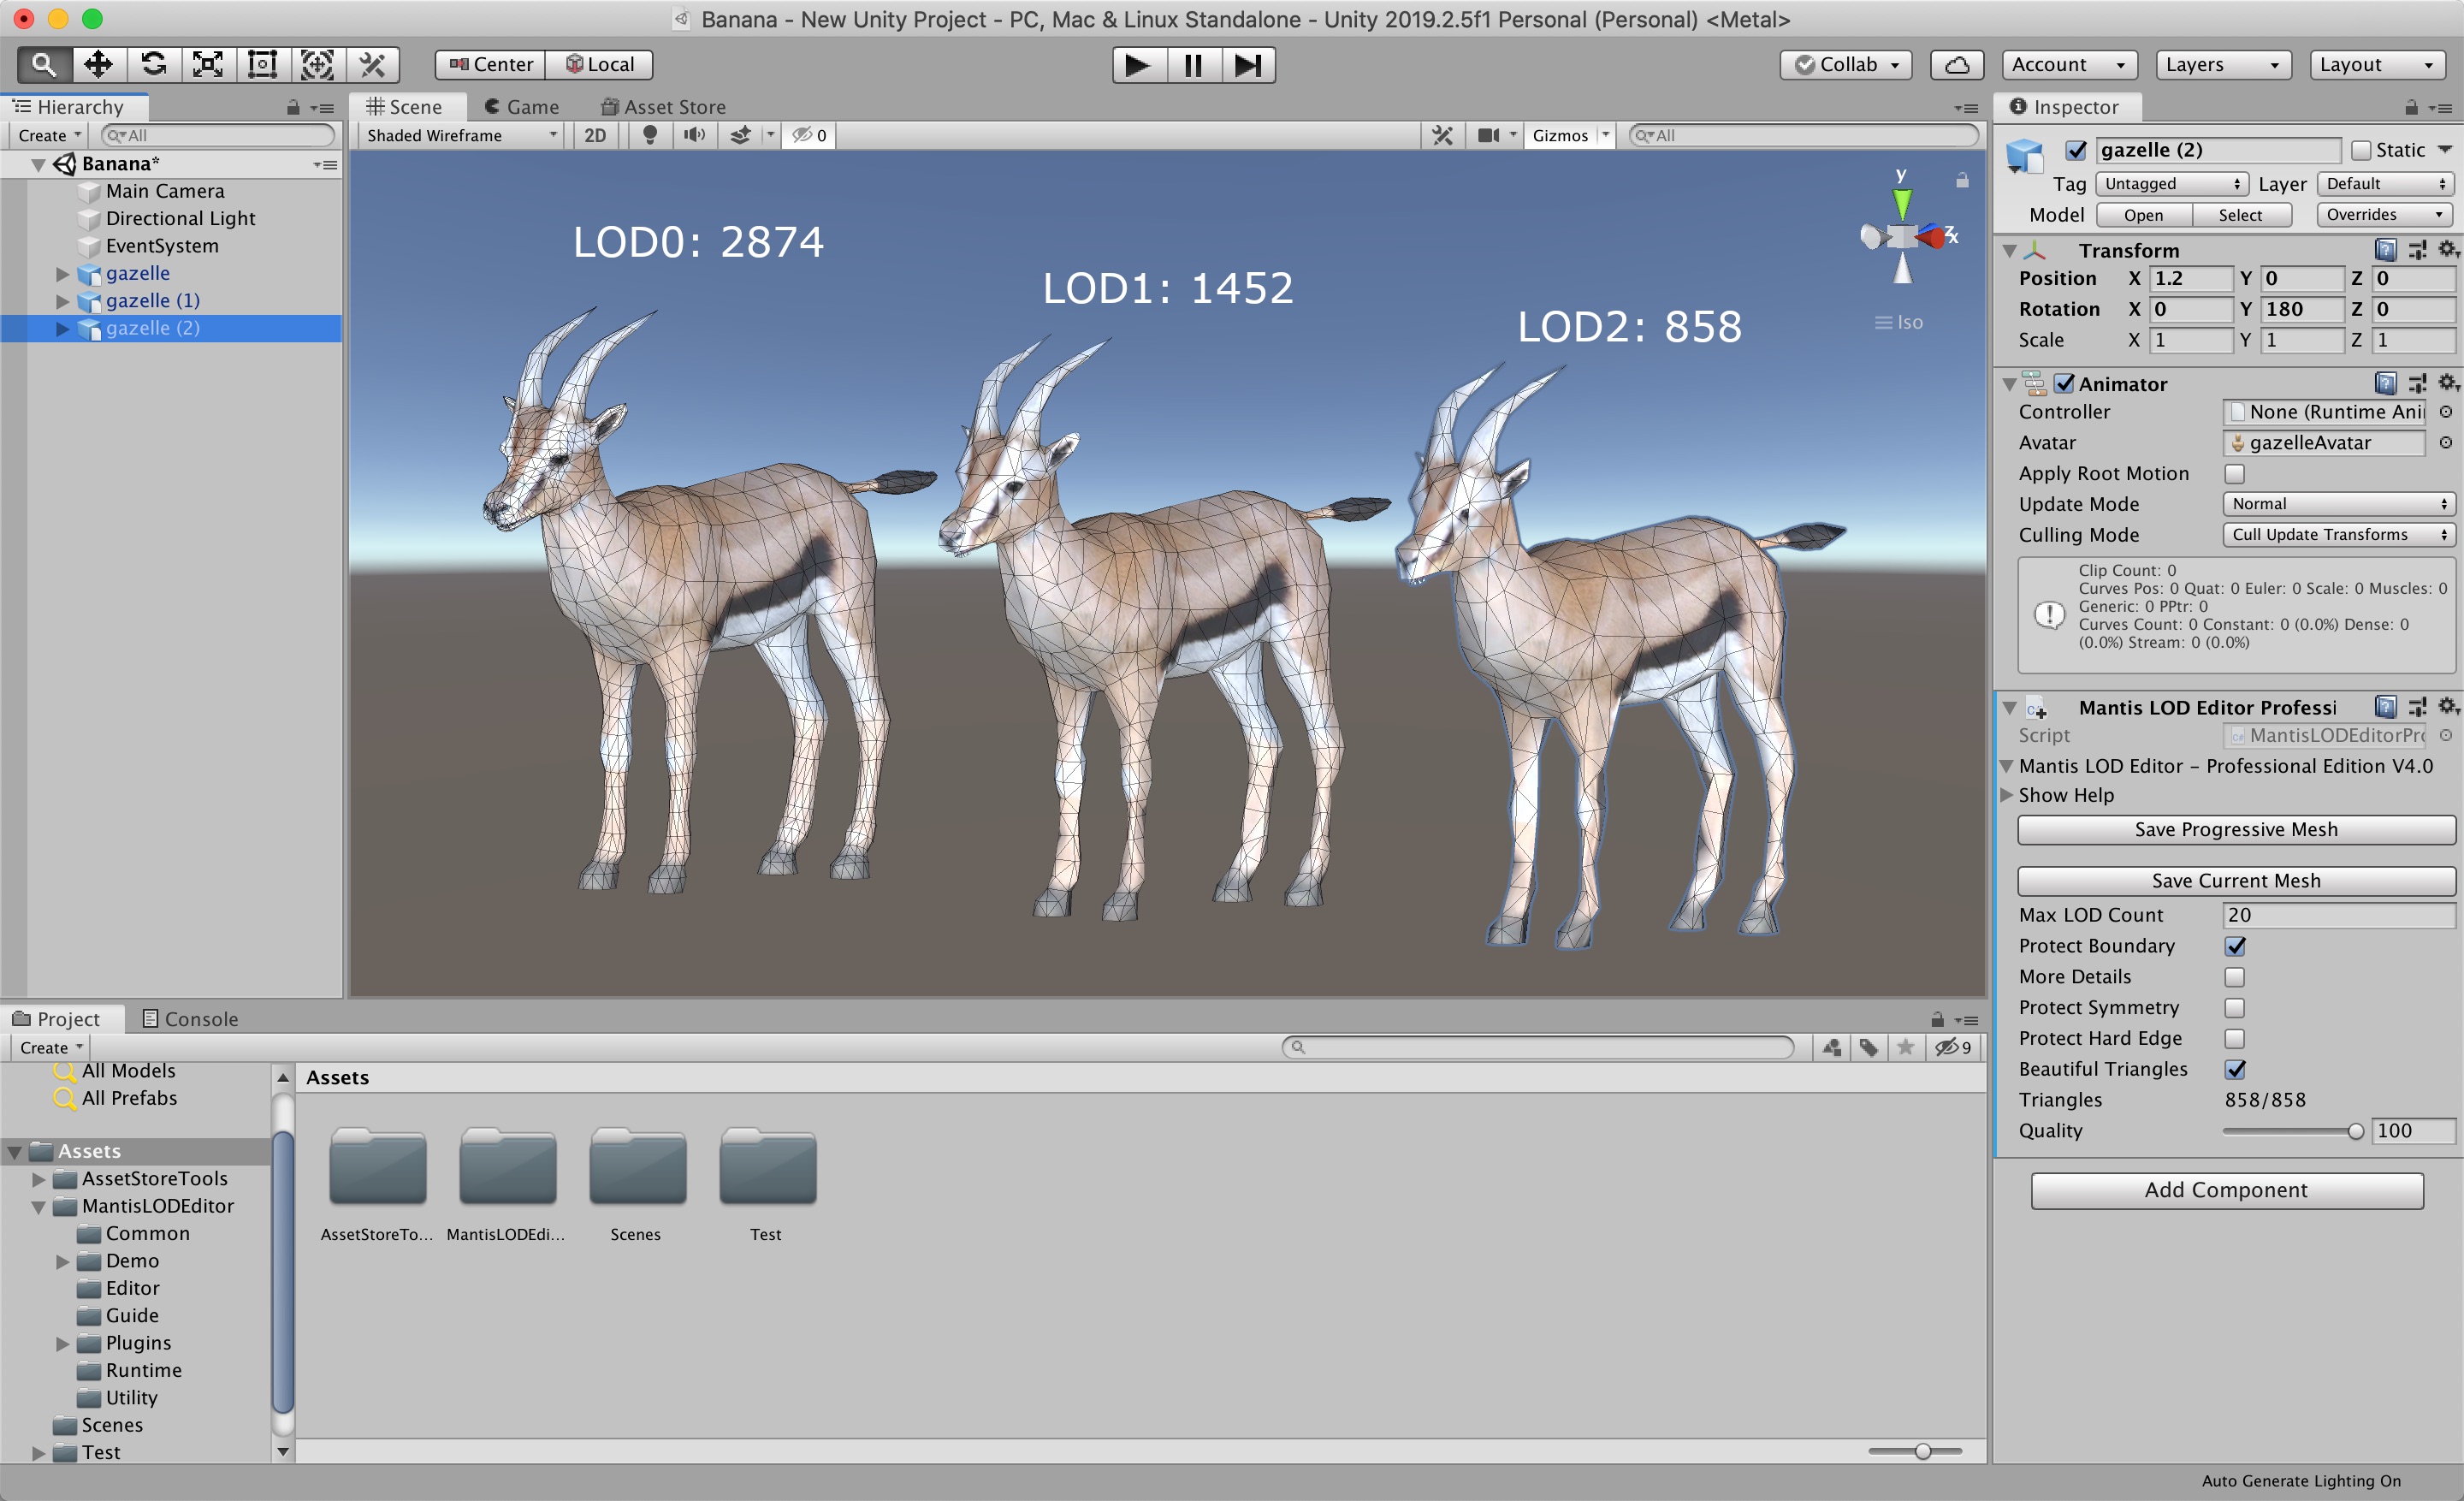Click the Play button

pos(1138,65)
